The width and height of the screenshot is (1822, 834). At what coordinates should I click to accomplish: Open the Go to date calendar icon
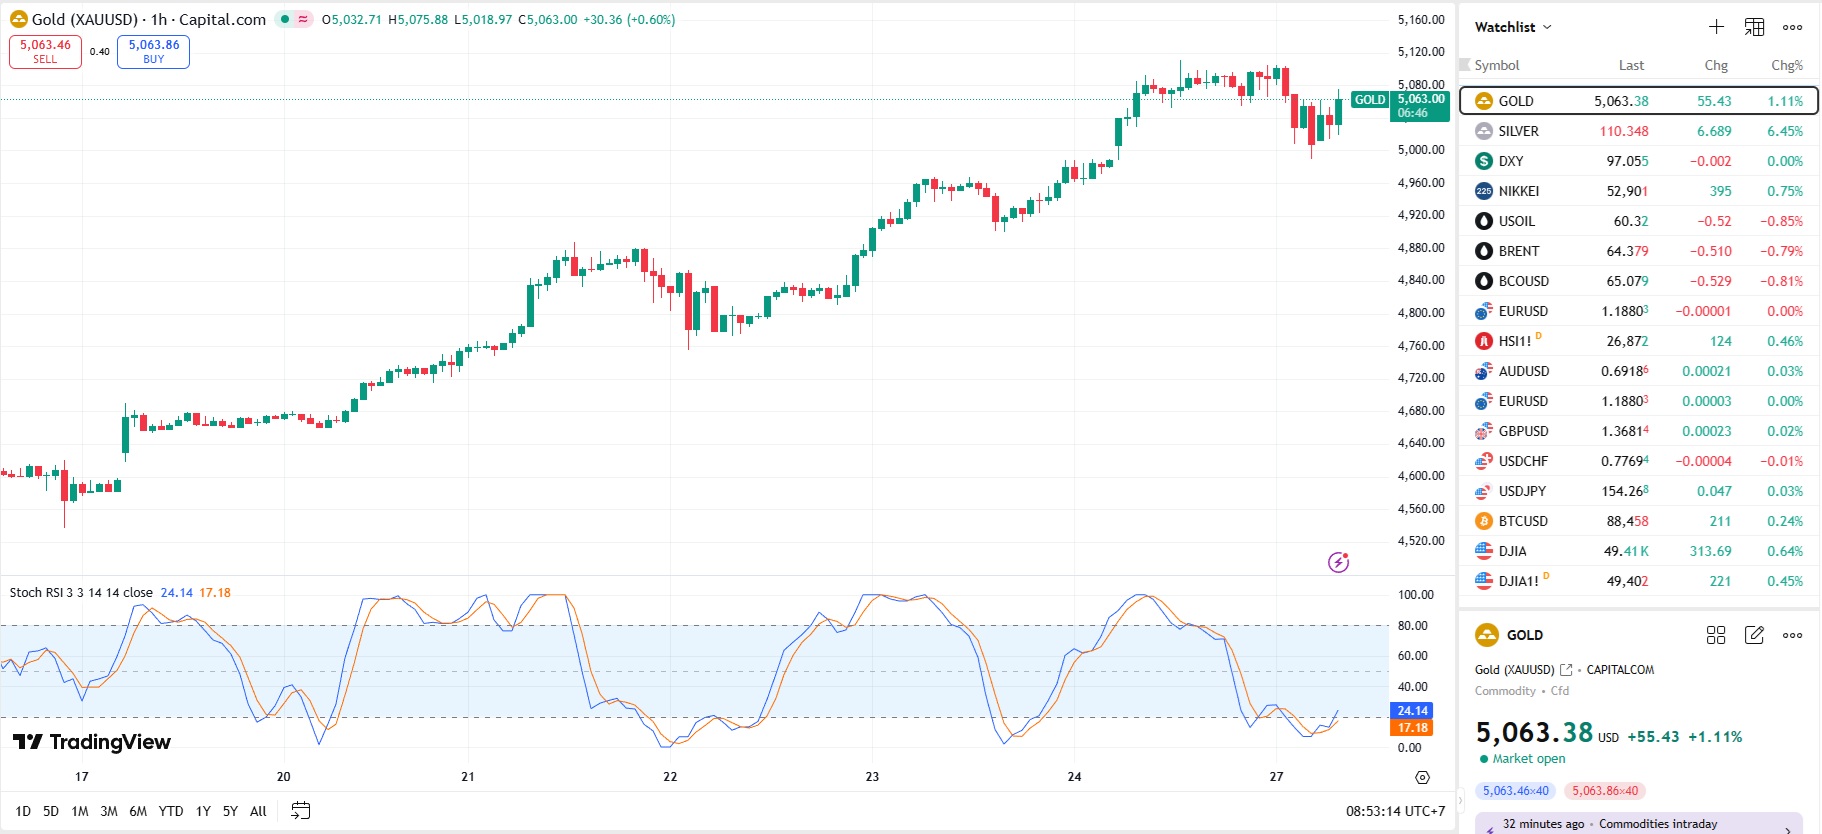click(x=300, y=811)
